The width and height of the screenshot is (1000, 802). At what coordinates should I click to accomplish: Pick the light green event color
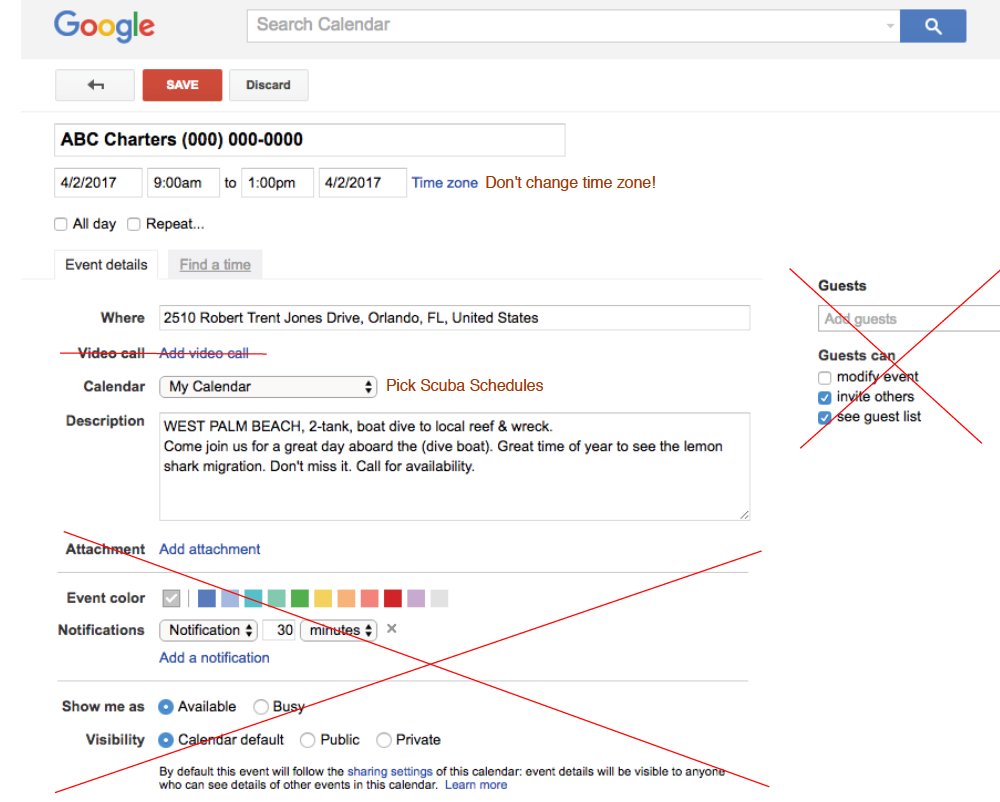click(277, 599)
